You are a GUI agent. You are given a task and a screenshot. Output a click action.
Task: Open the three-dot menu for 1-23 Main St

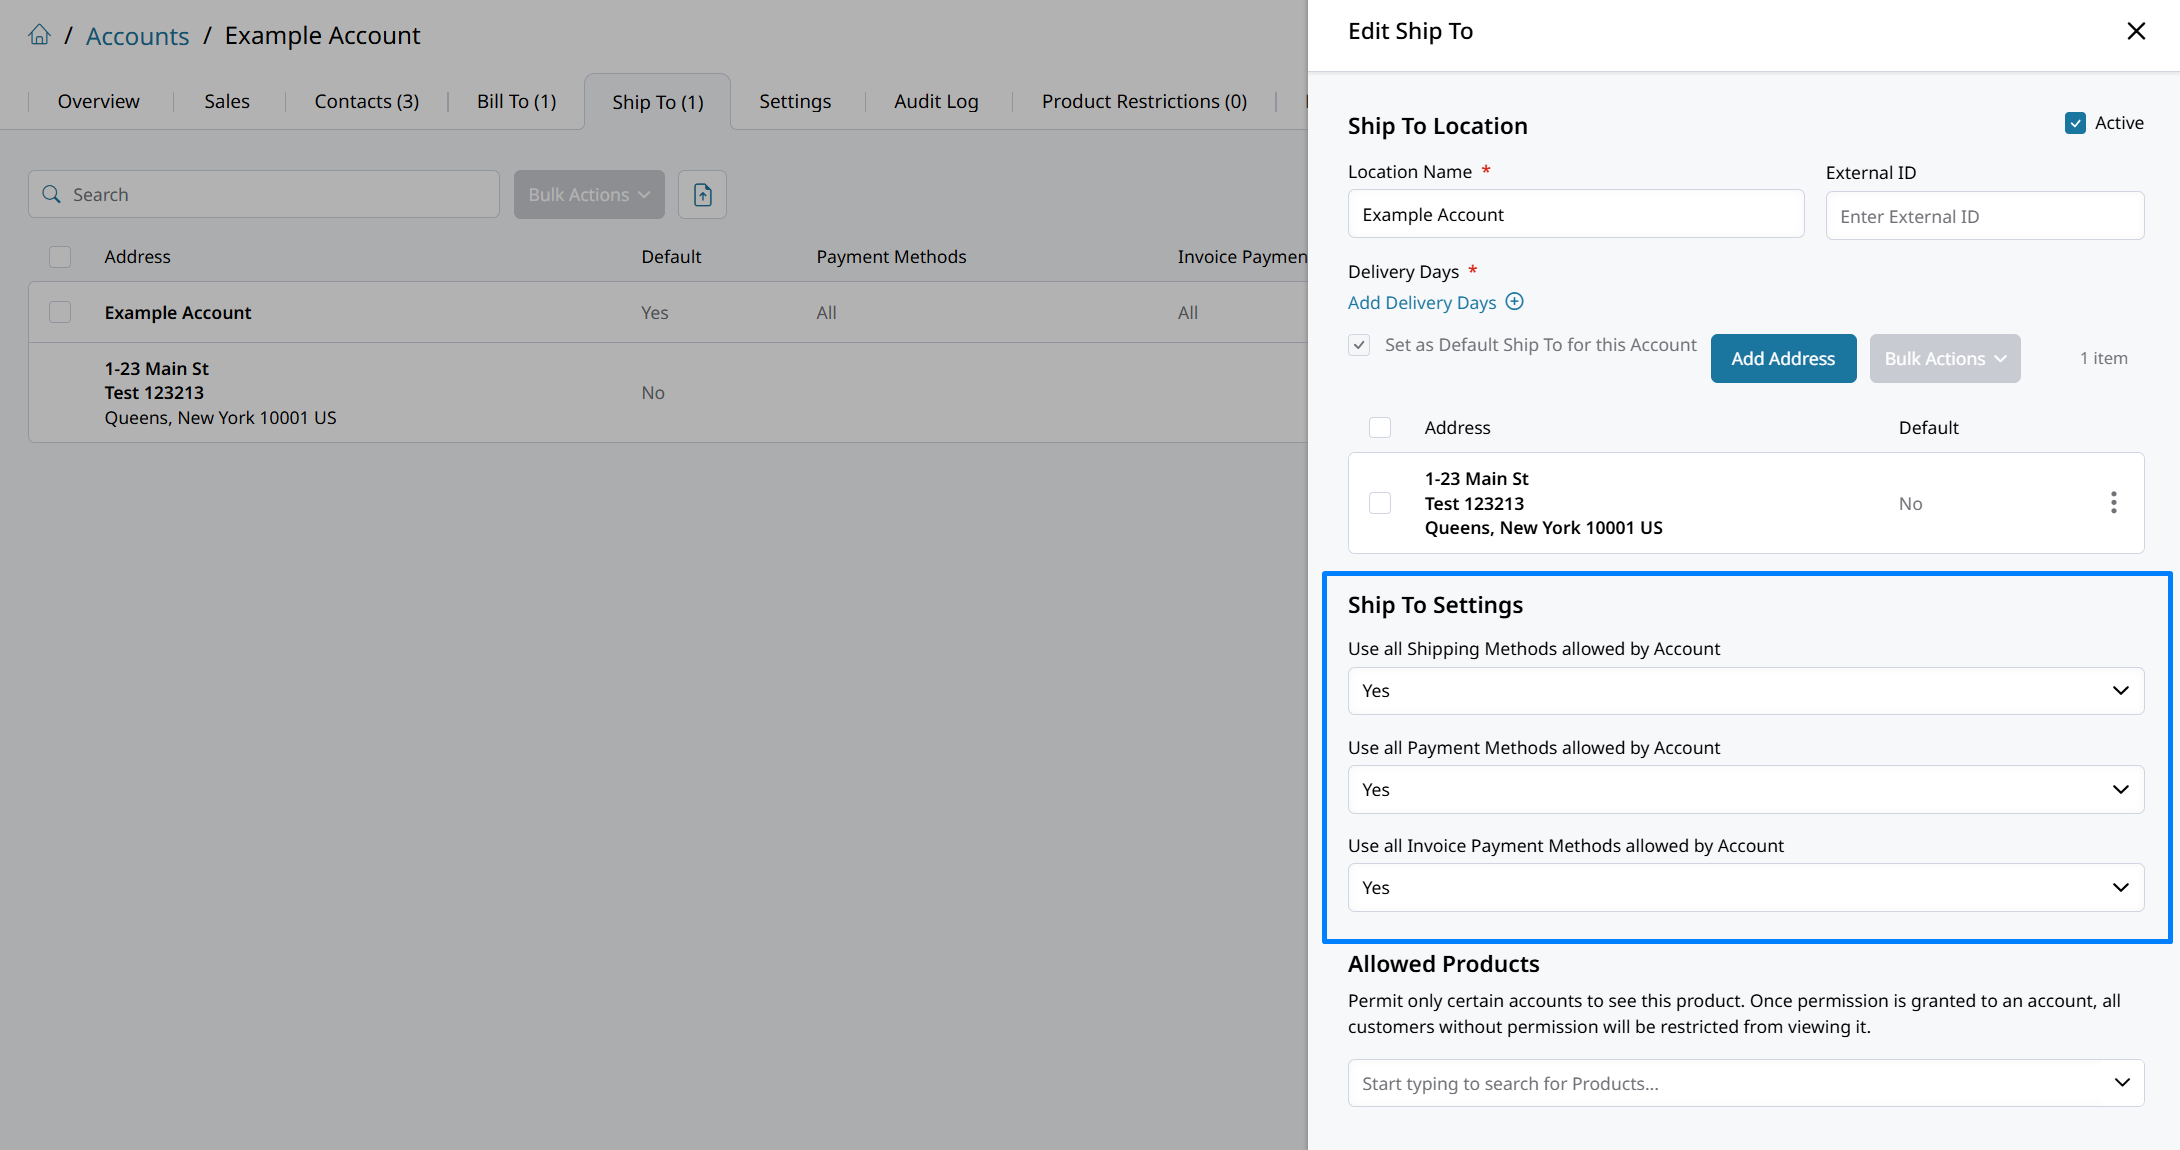point(2113,502)
